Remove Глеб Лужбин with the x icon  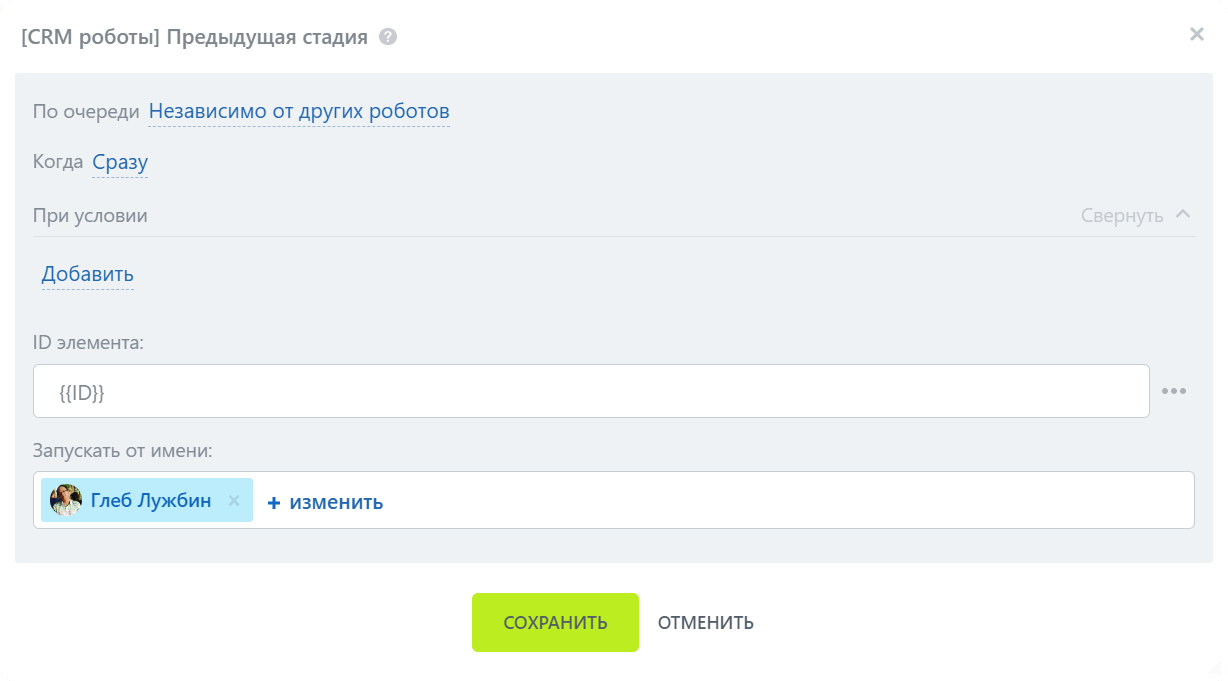[x=234, y=500]
